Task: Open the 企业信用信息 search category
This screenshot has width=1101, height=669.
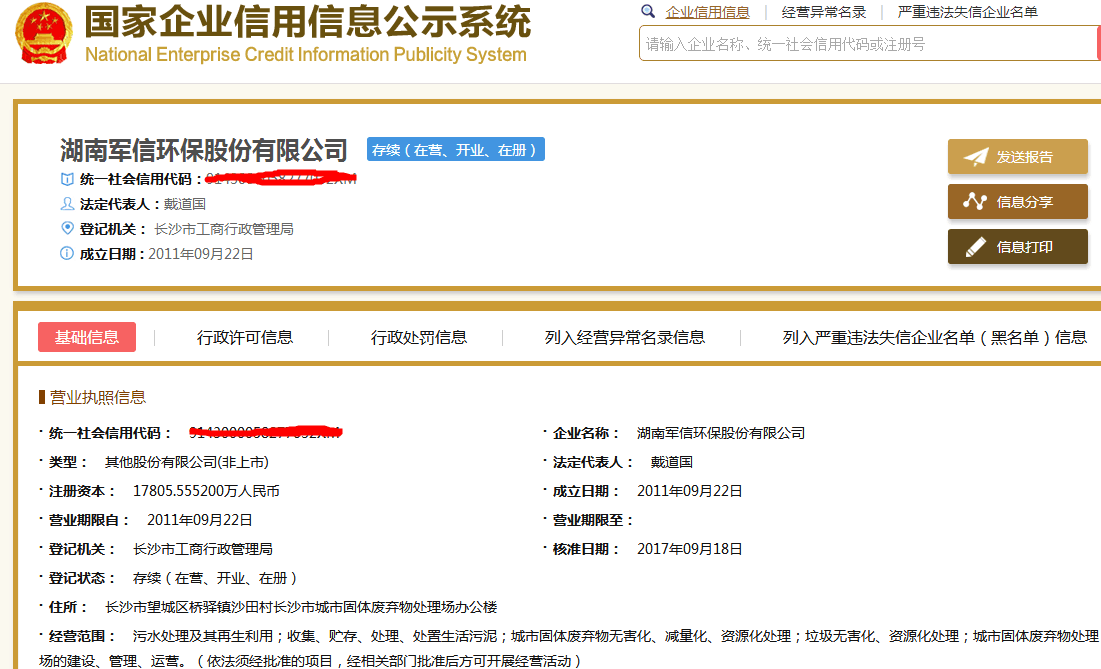Action: point(707,12)
